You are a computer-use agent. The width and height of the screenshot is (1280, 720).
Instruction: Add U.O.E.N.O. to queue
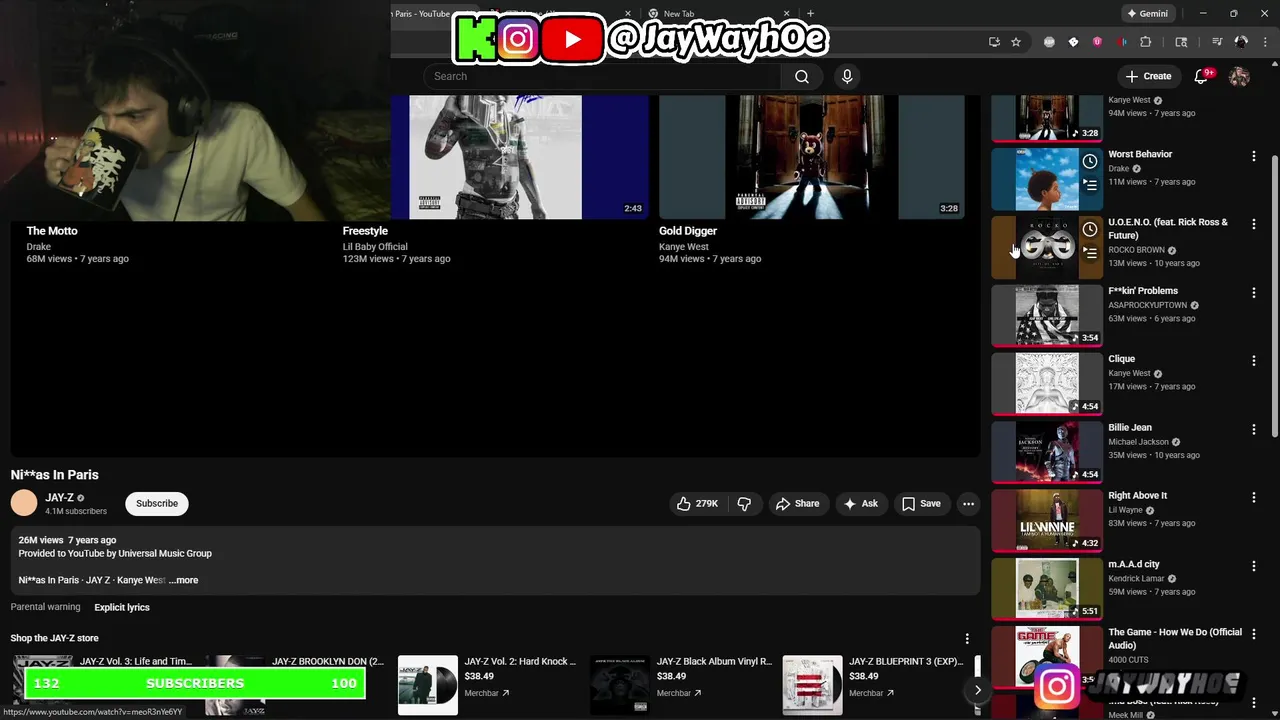[1090, 253]
